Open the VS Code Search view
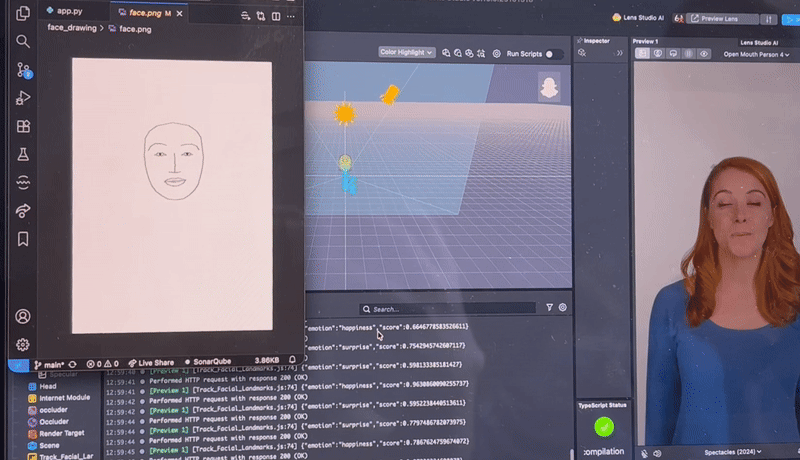The image size is (800, 460). (23, 41)
